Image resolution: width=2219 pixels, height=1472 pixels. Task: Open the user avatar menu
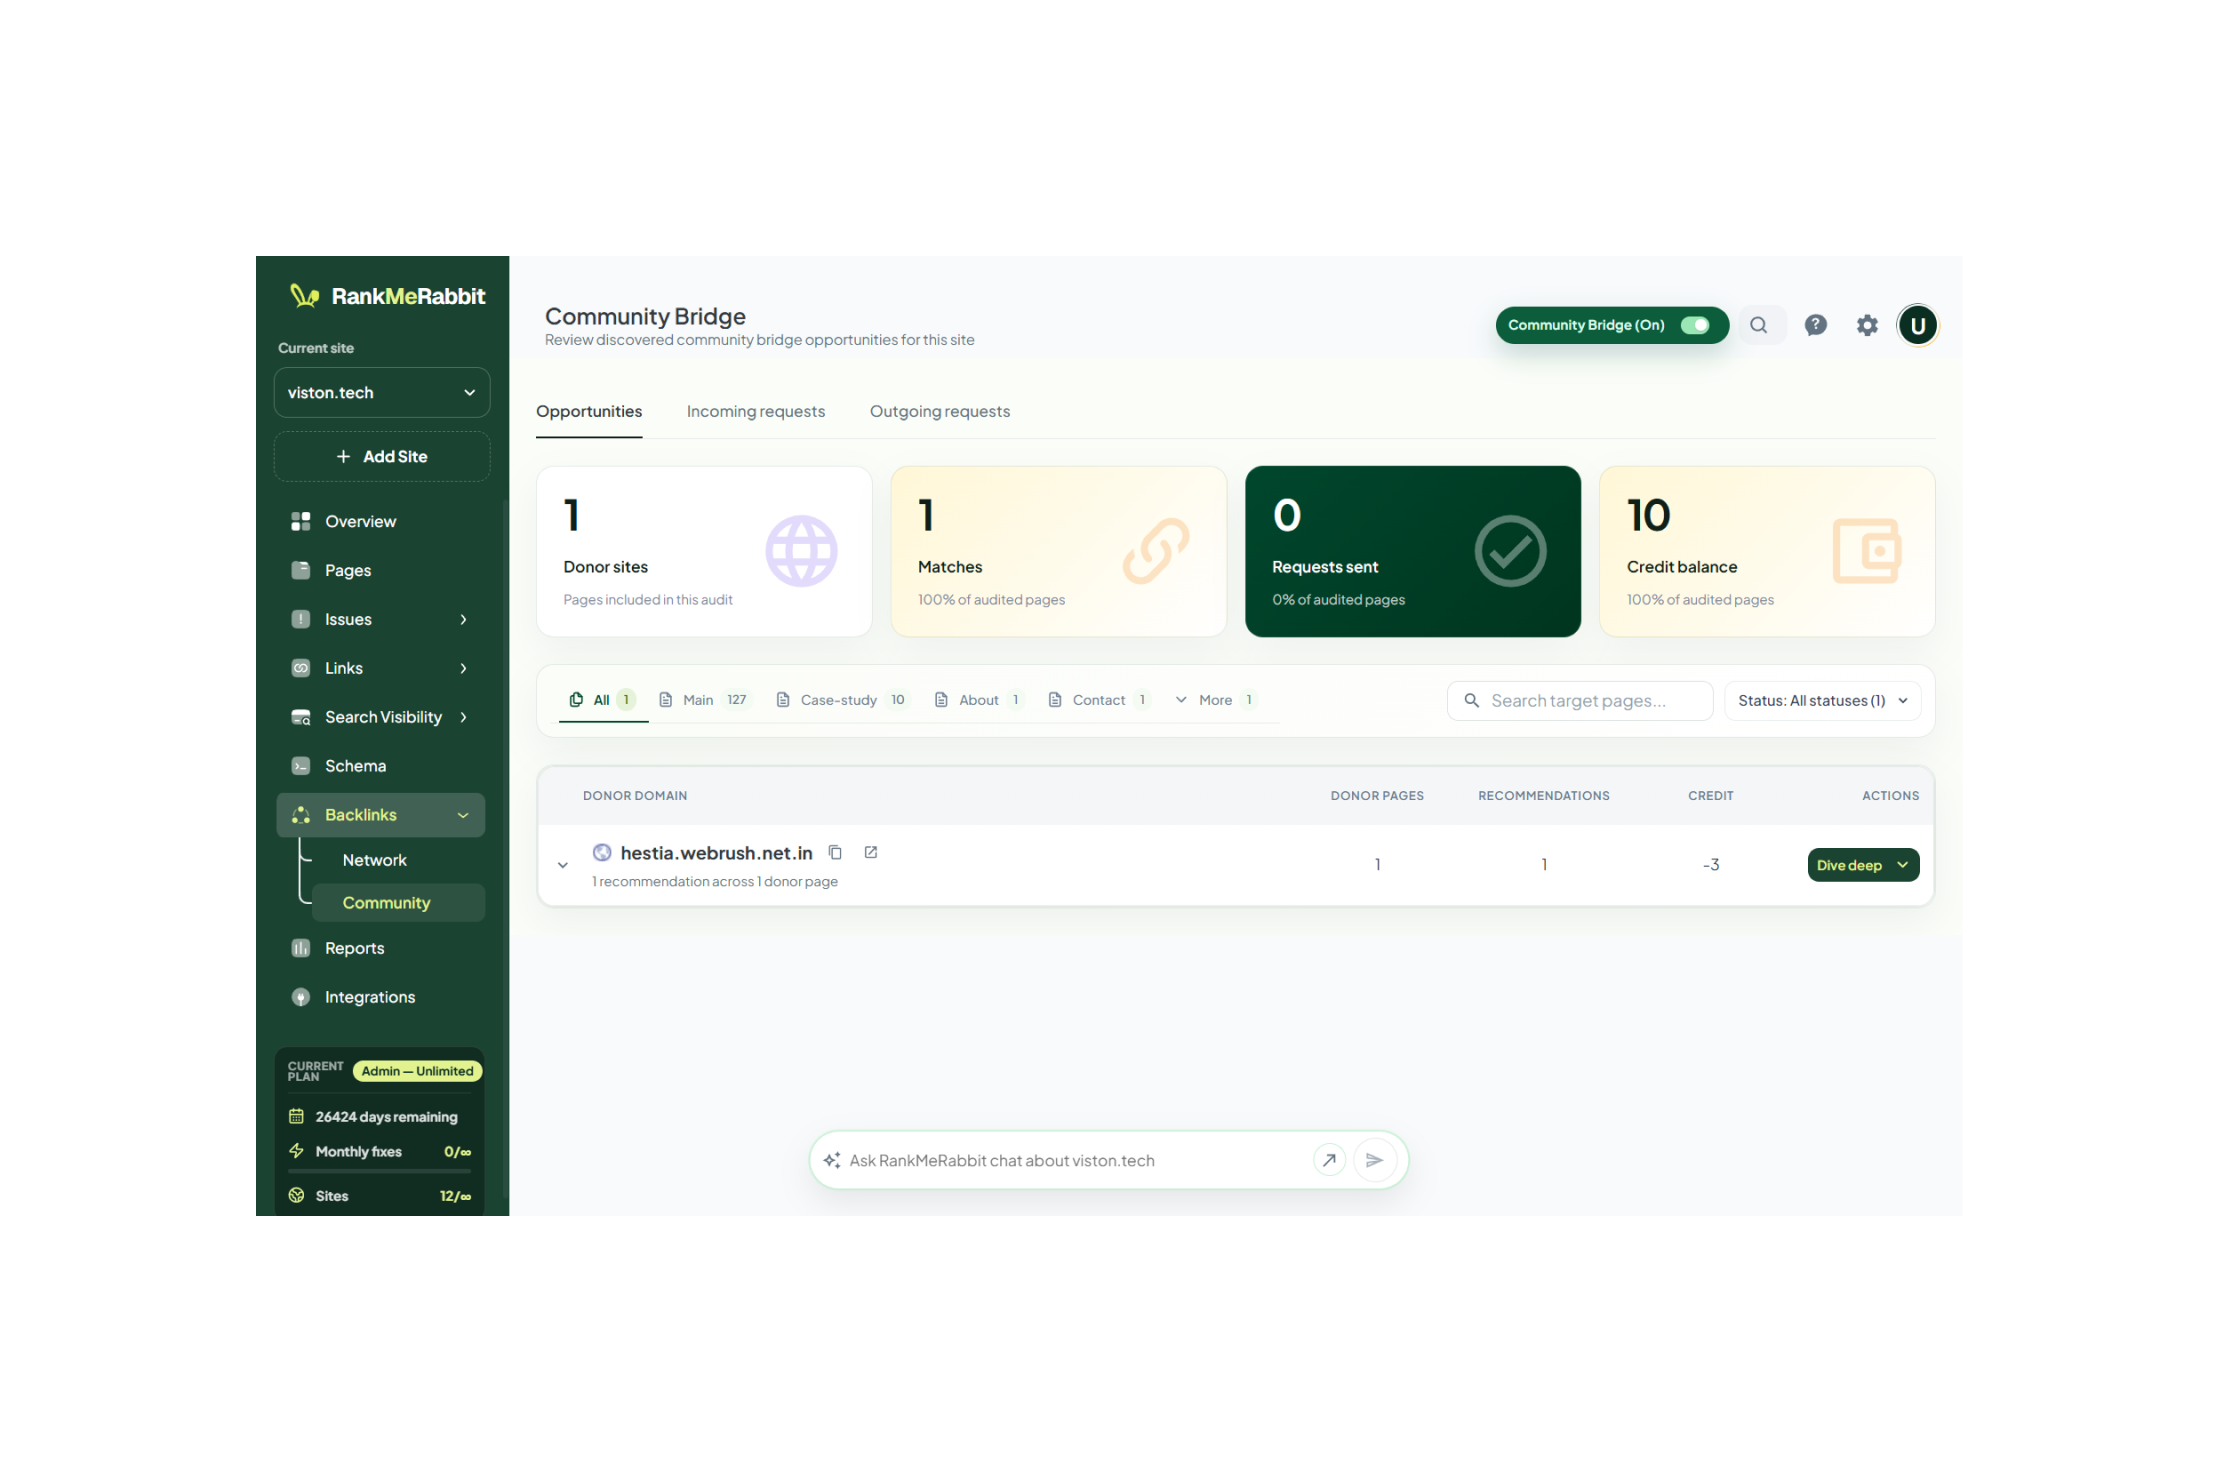tap(1917, 325)
